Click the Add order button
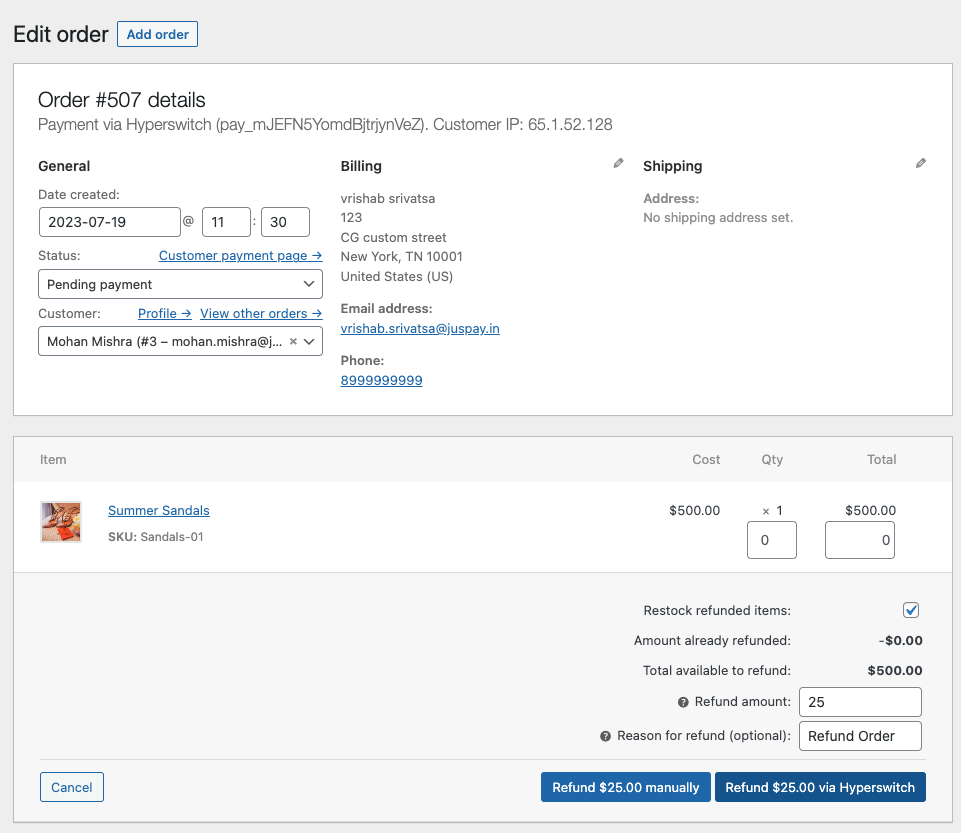This screenshot has width=961, height=833. [x=157, y=34]
